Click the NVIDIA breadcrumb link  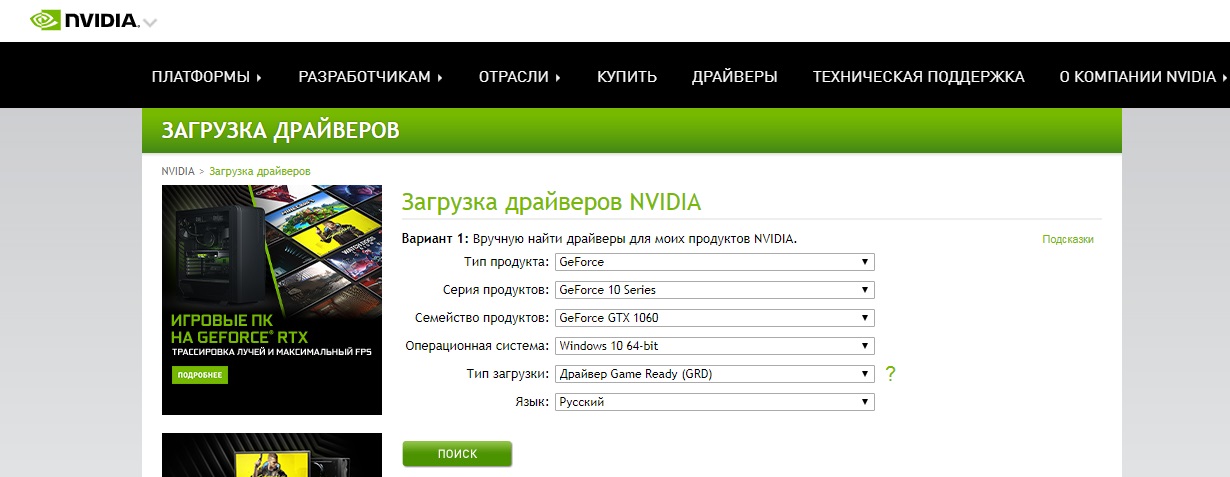pos(178,171)
